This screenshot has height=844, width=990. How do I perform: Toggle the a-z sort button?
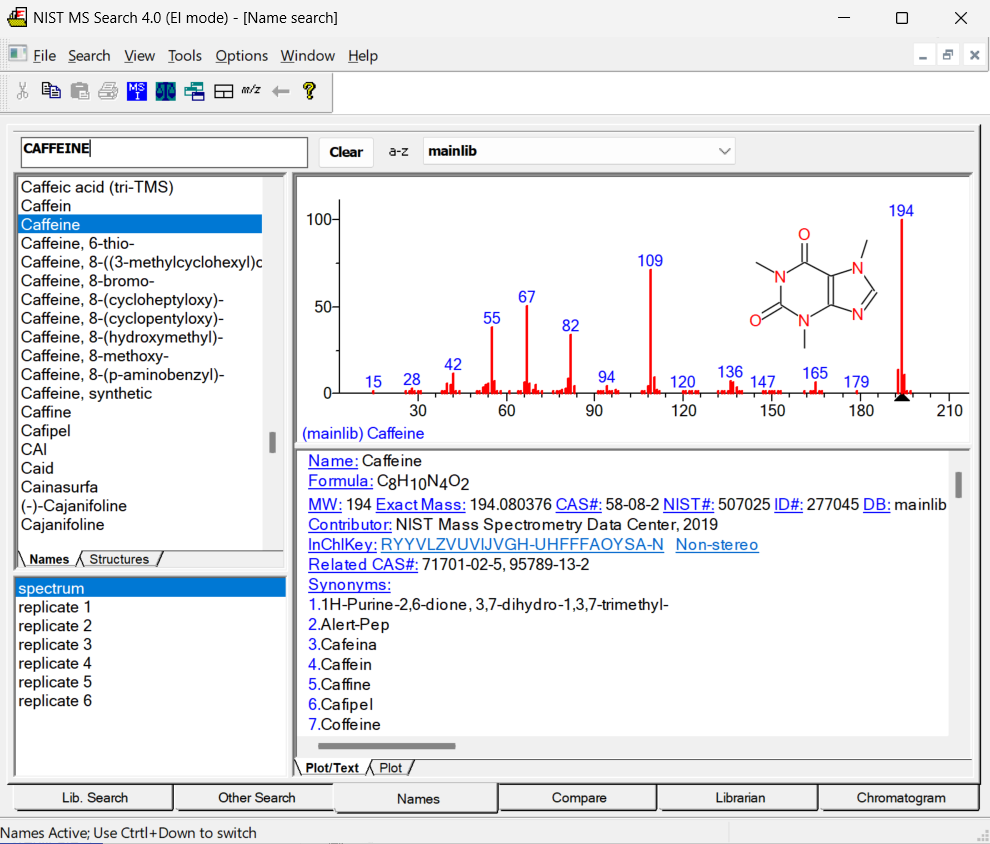pos(398,152)
